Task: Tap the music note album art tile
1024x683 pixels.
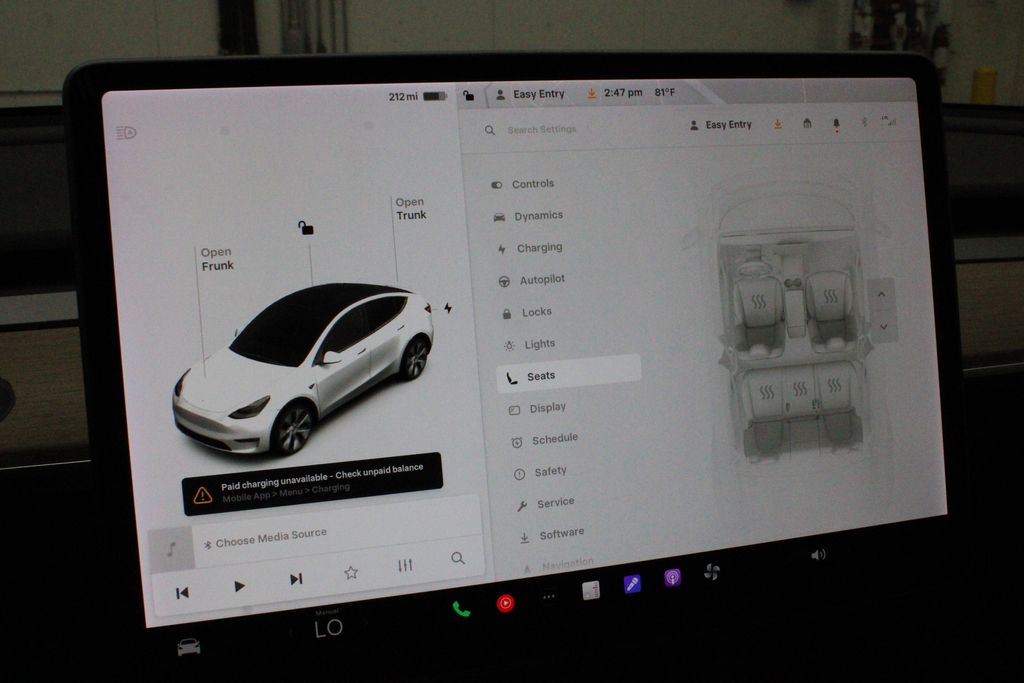Action: (x=172, y=548)
